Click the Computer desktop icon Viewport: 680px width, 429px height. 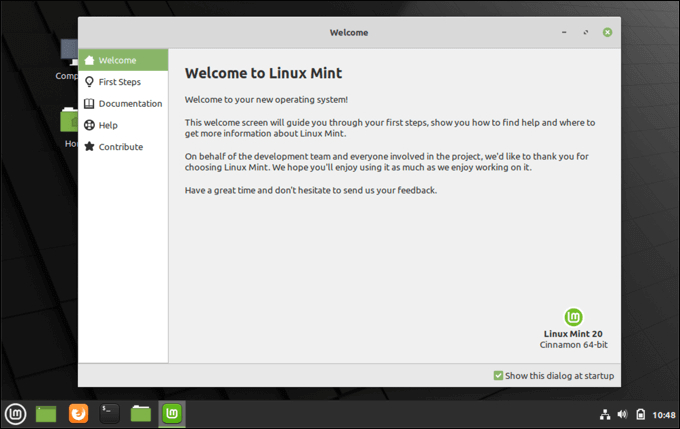(x=69, y=59)
